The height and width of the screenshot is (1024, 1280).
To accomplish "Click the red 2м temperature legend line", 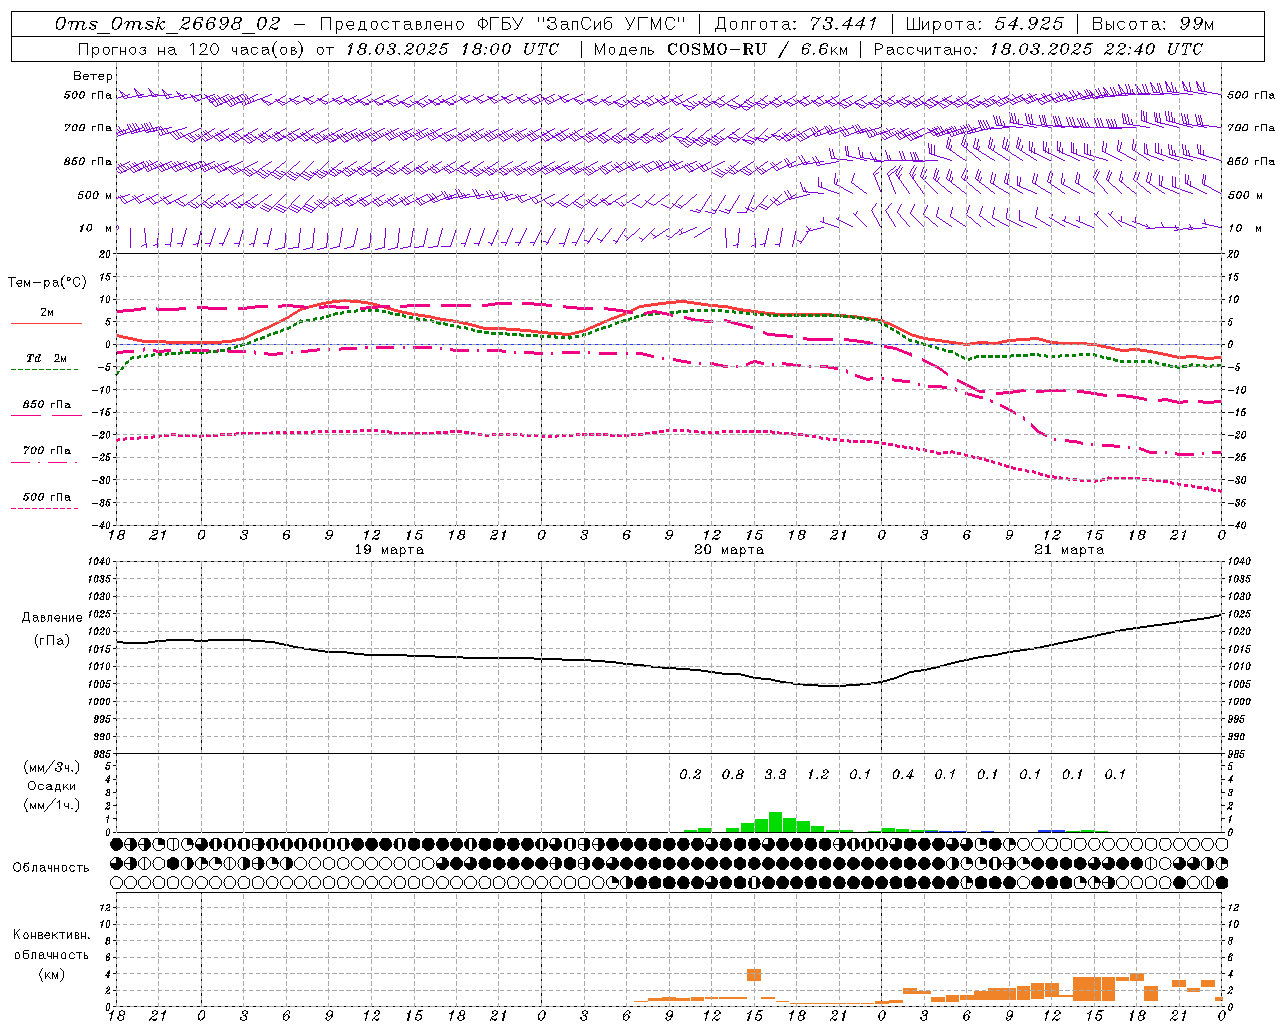I will coord(46,323).
